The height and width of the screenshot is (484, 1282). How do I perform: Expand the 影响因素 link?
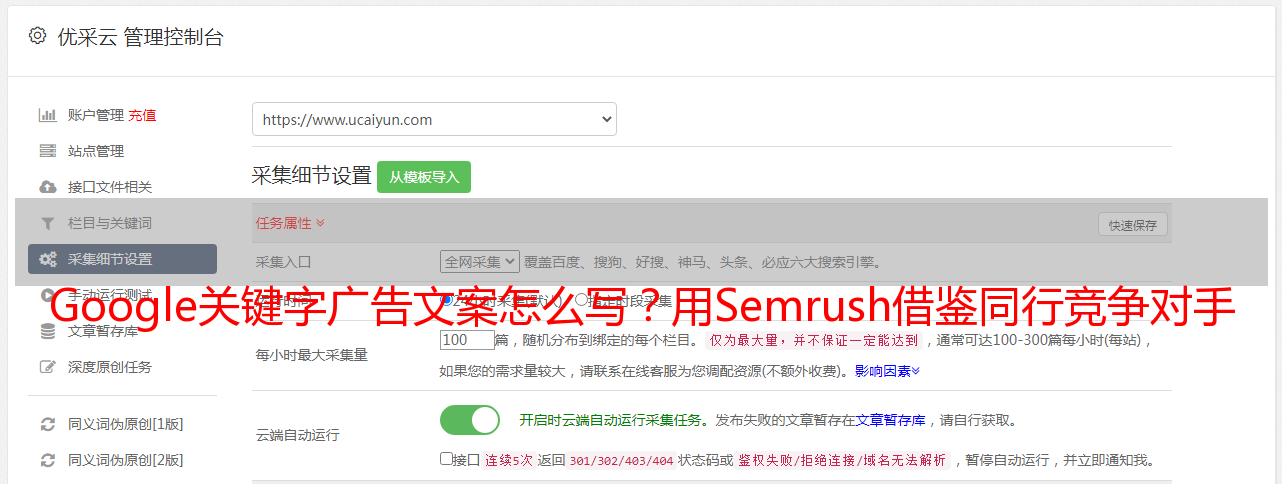click(887, 371)
